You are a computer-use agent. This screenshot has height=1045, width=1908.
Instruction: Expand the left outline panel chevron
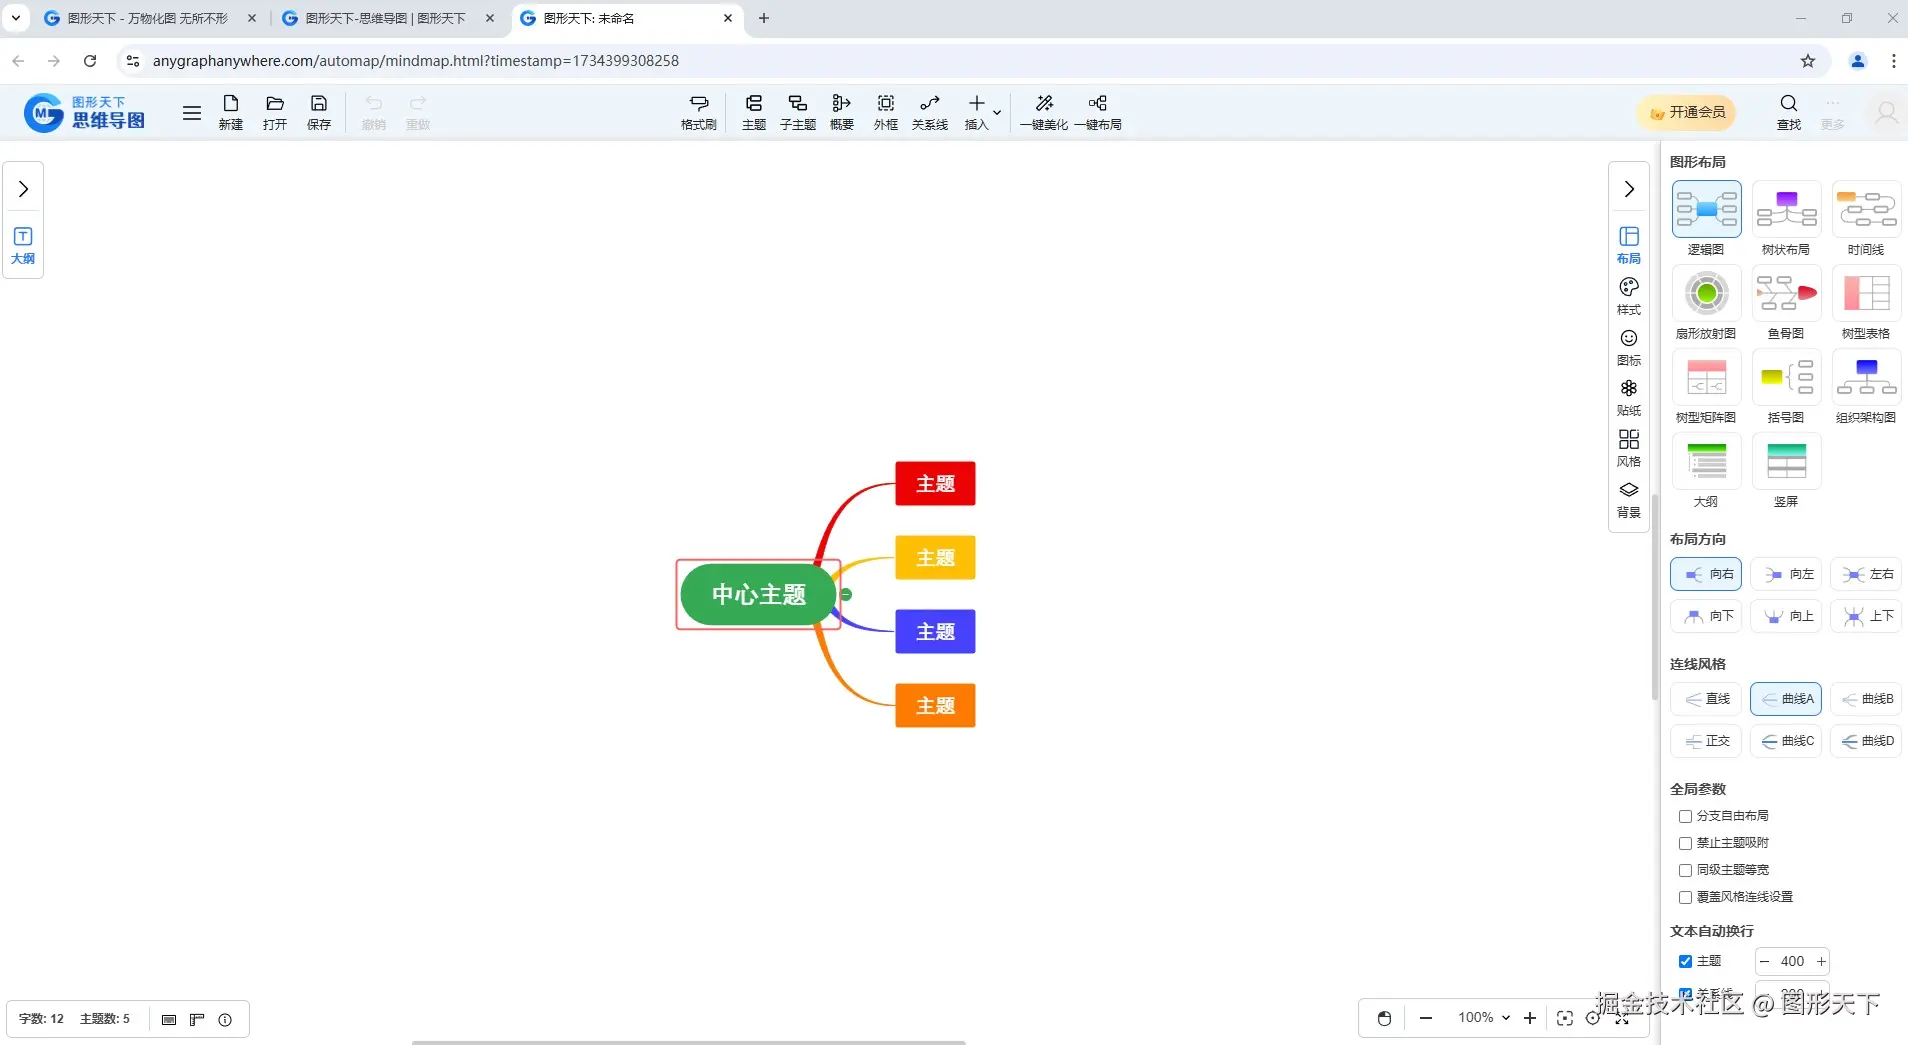tap(23, 189)
